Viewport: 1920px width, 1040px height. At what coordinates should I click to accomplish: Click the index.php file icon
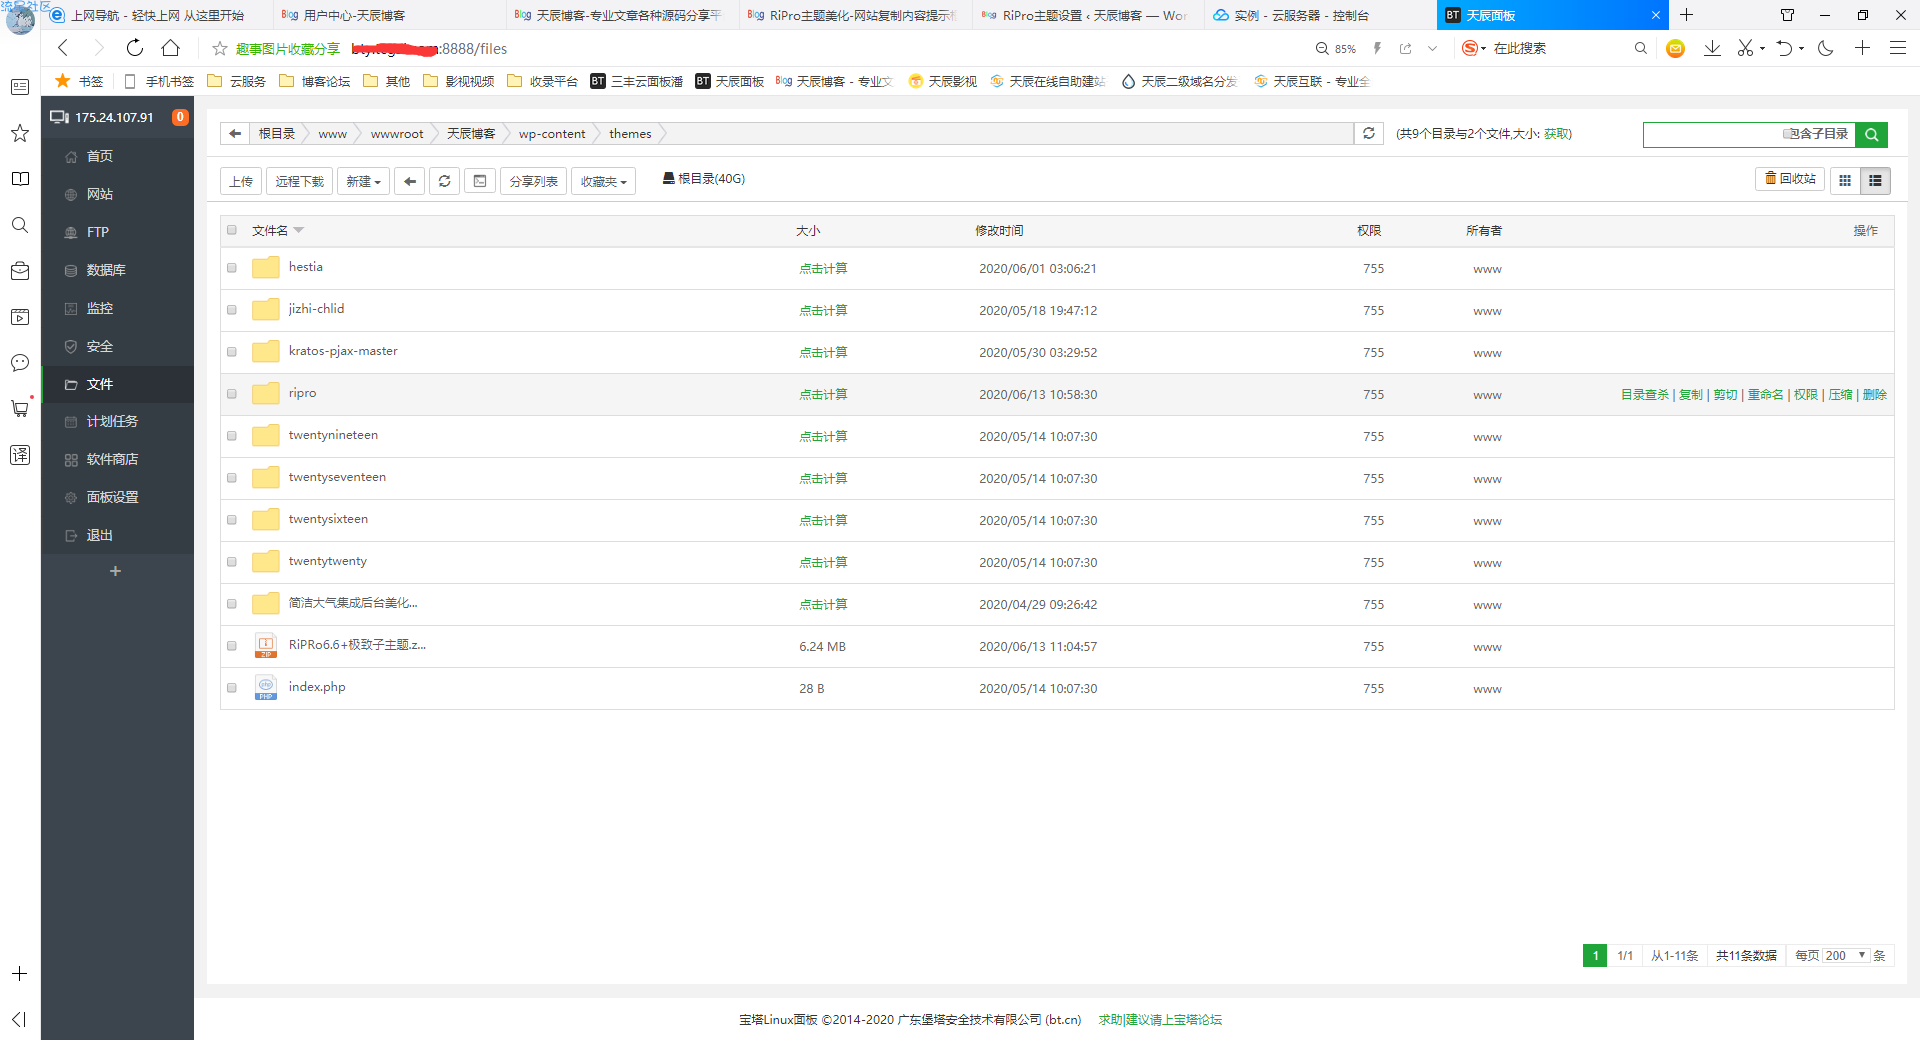[x=266, y=688]
